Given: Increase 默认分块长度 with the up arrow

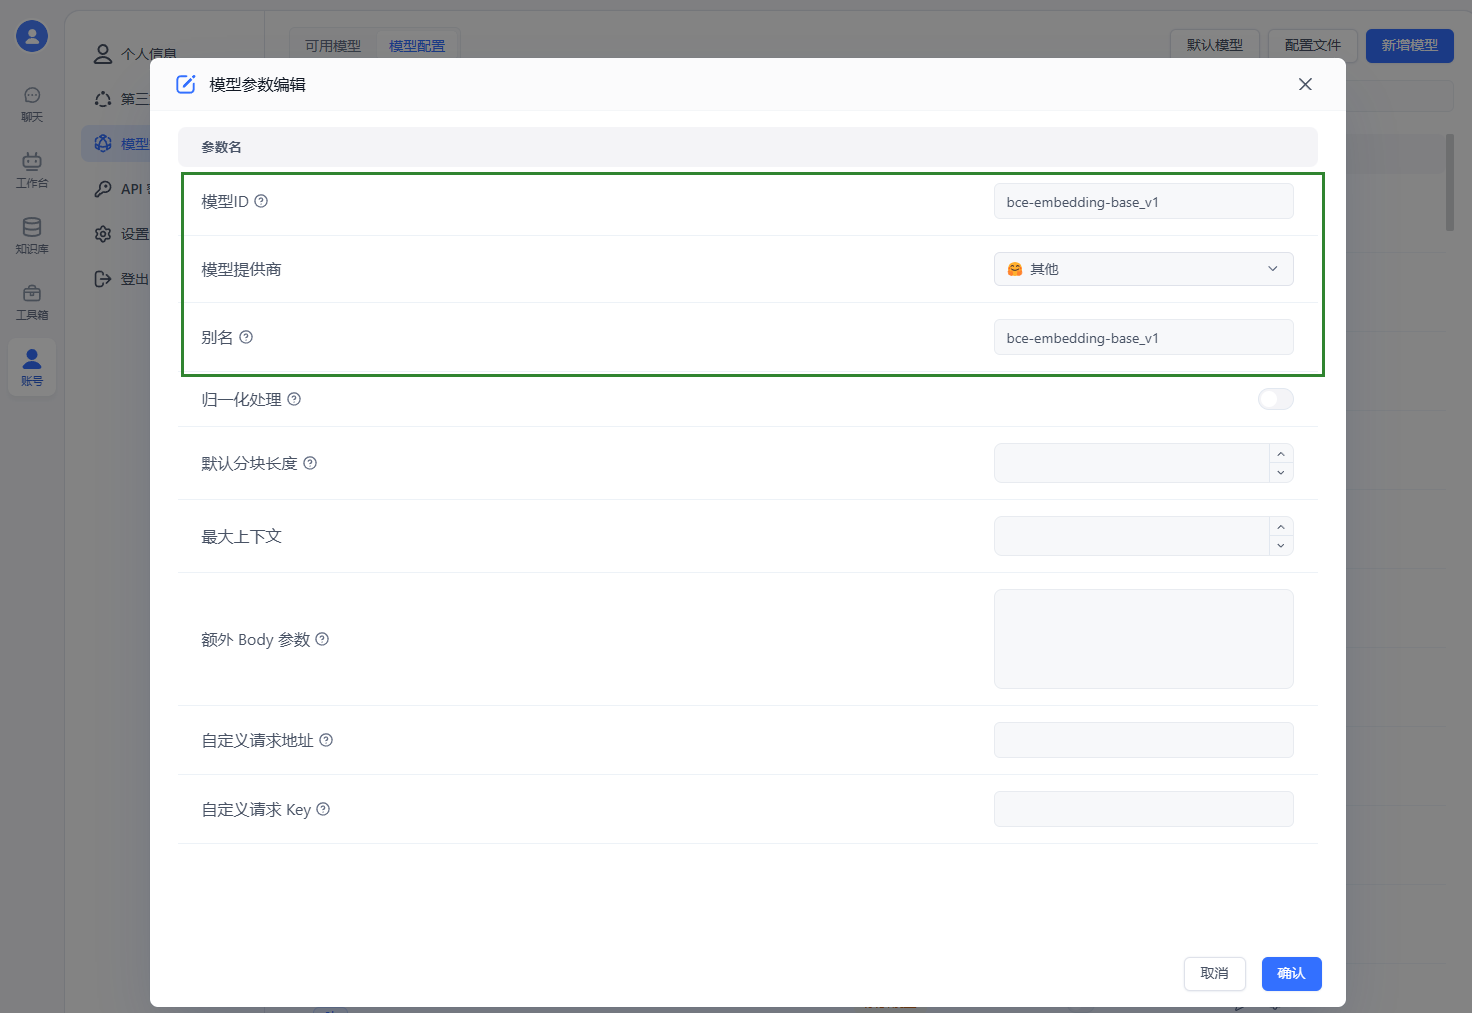Looking at the screenshot, I should click(1281, 454).
